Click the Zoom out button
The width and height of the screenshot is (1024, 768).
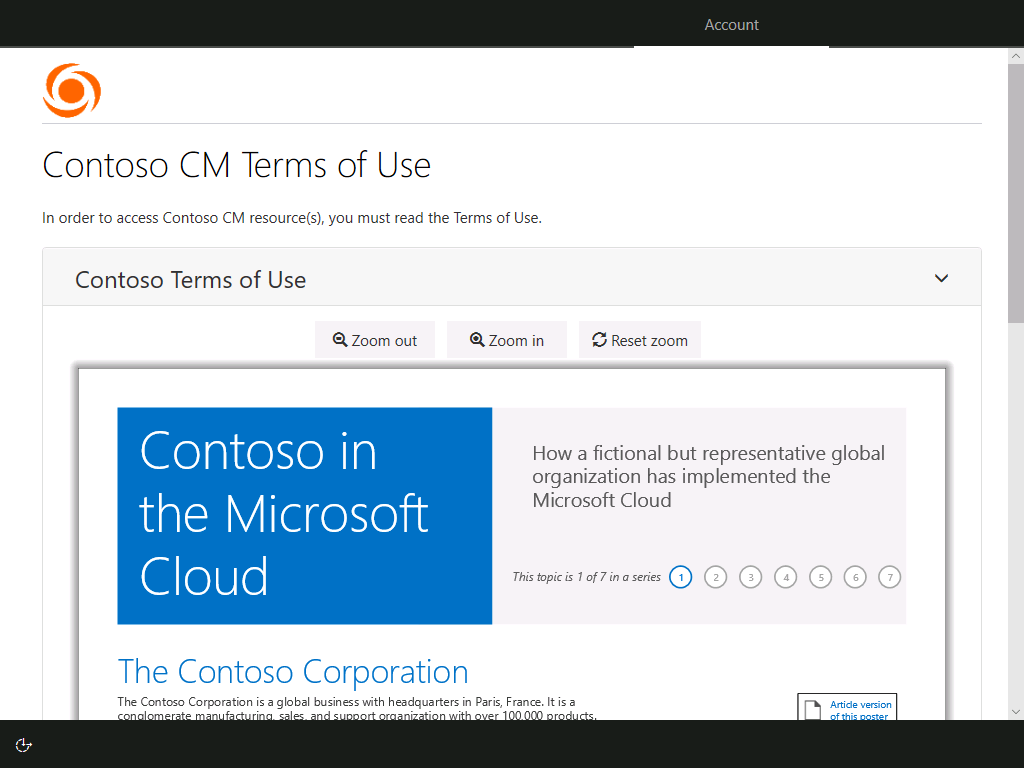(x=375, y=340)
